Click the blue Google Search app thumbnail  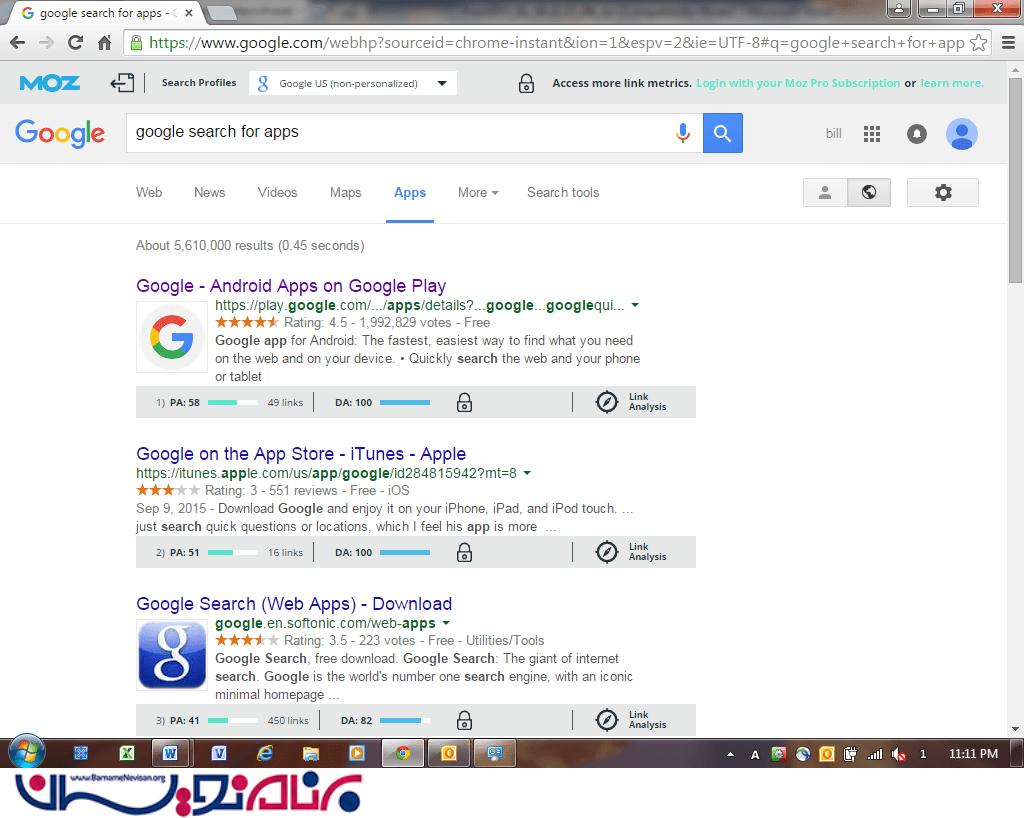tap(172, 655)
